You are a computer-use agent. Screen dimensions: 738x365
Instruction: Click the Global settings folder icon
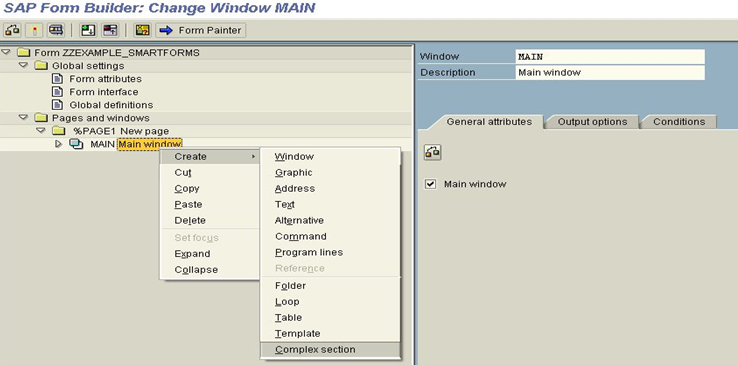[41, 65]
